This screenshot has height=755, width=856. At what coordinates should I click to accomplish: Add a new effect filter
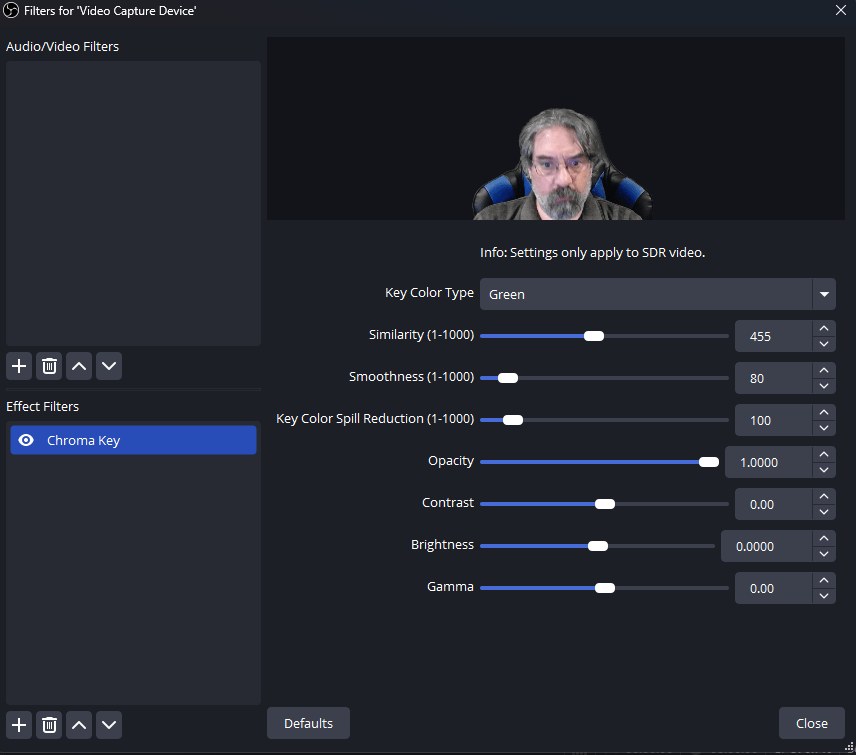tap(19, 724)
